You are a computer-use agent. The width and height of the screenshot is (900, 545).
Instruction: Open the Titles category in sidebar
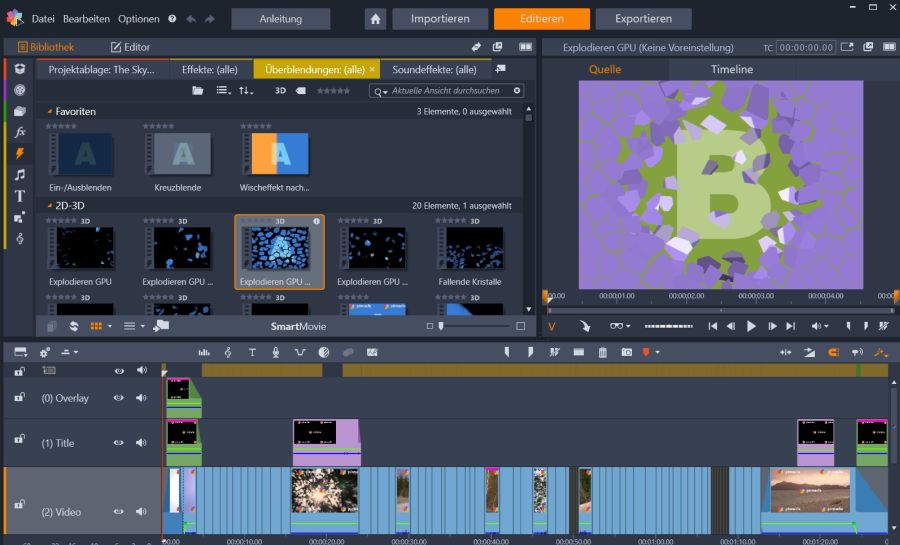[x=20, y=196]
